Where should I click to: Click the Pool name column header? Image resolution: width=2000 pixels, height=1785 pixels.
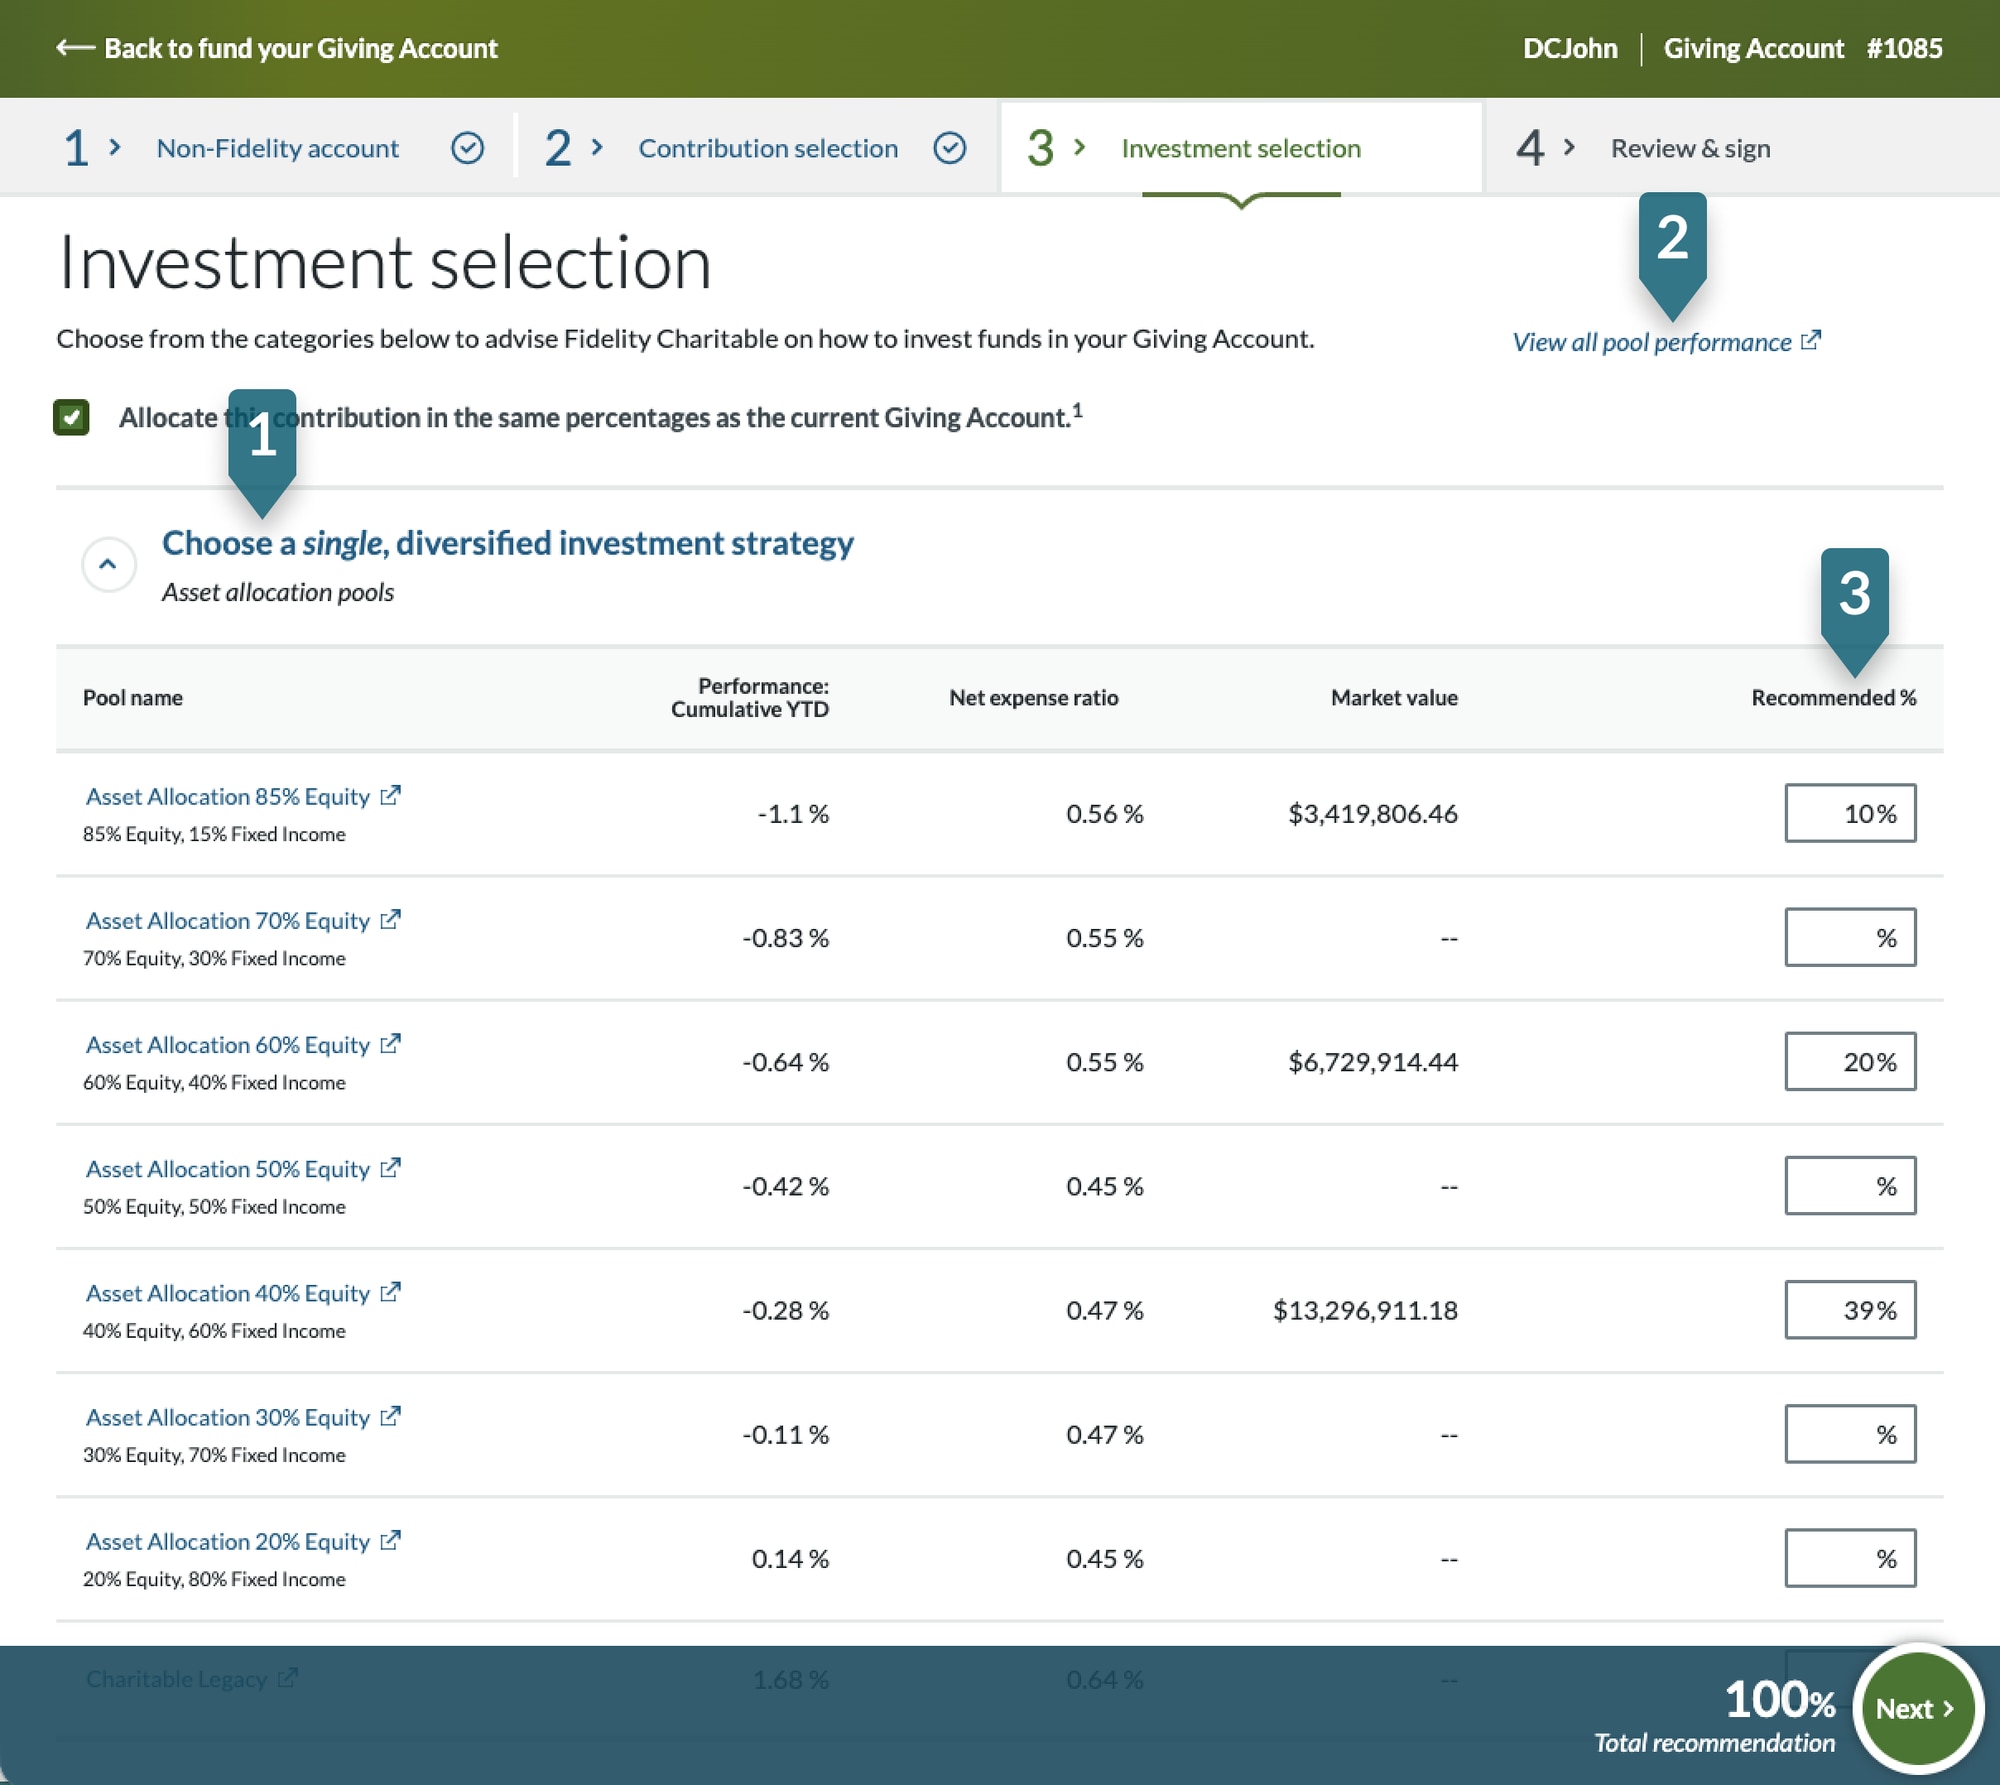tap(133, 697)
